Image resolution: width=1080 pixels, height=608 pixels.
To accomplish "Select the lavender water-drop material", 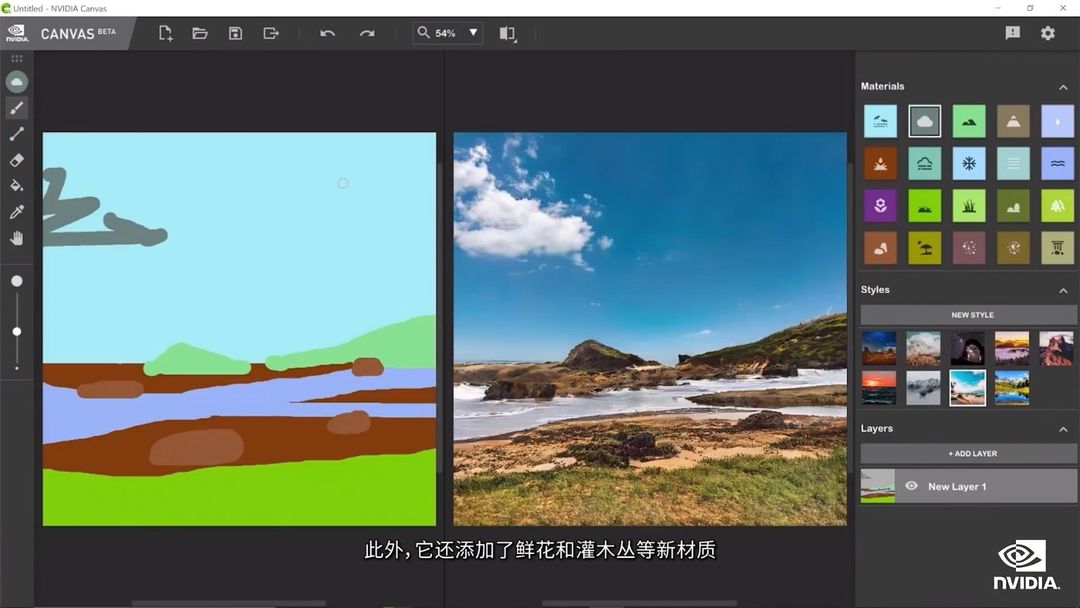I will [x=1057, y=121].
